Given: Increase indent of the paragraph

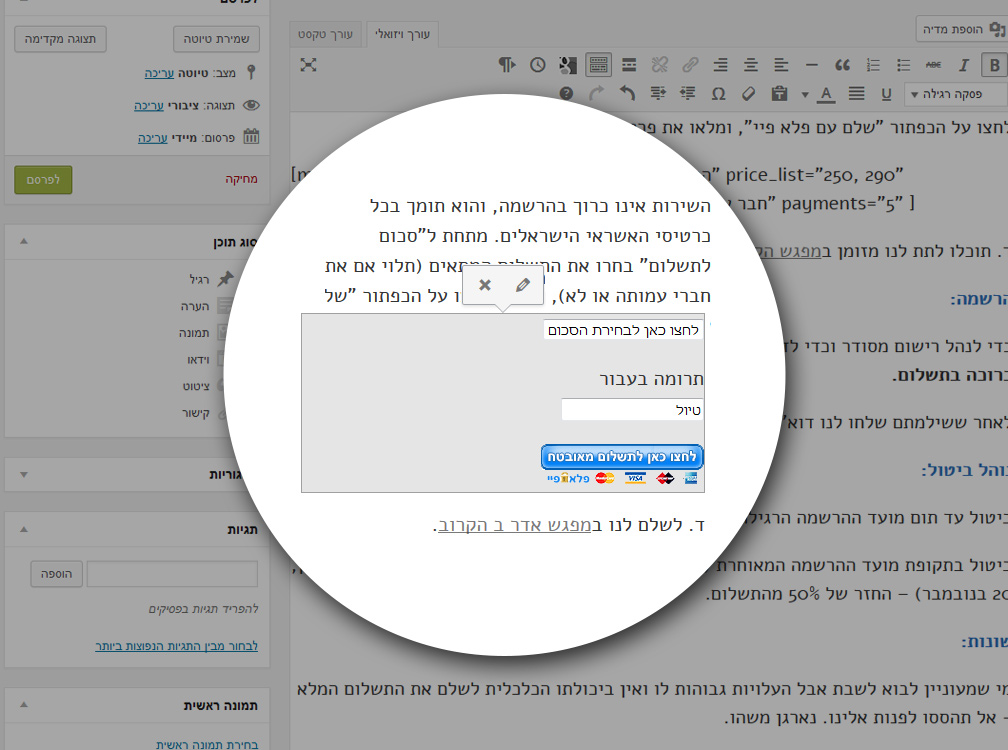Looking at the screenshot, I should point(658,94).
